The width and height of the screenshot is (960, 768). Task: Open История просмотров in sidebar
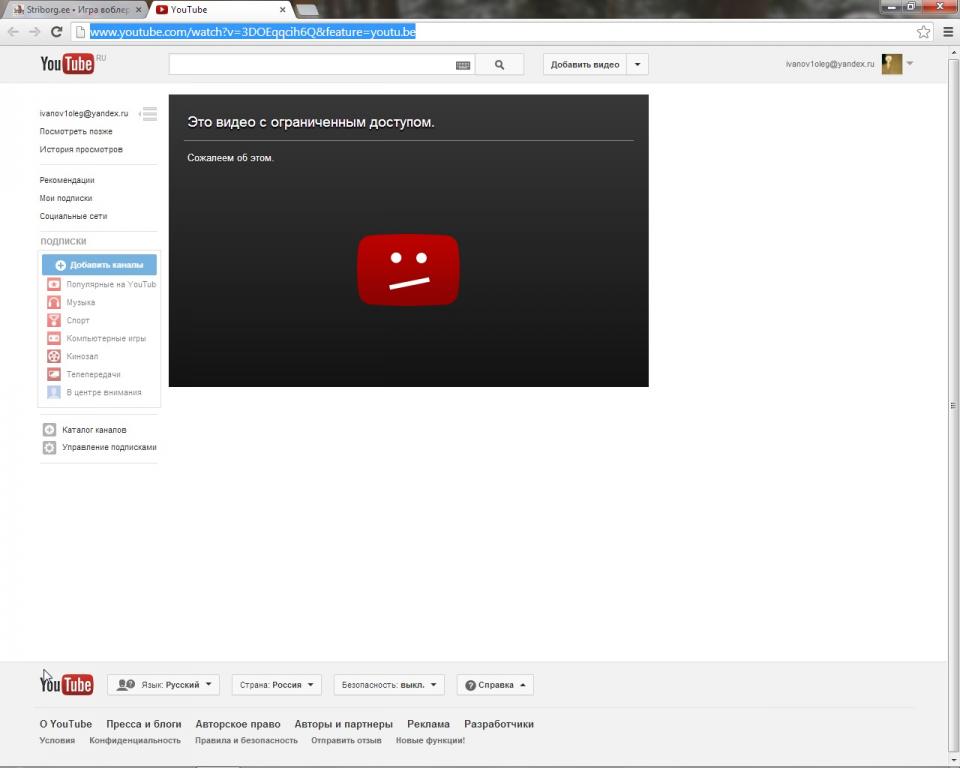[81, 150]
